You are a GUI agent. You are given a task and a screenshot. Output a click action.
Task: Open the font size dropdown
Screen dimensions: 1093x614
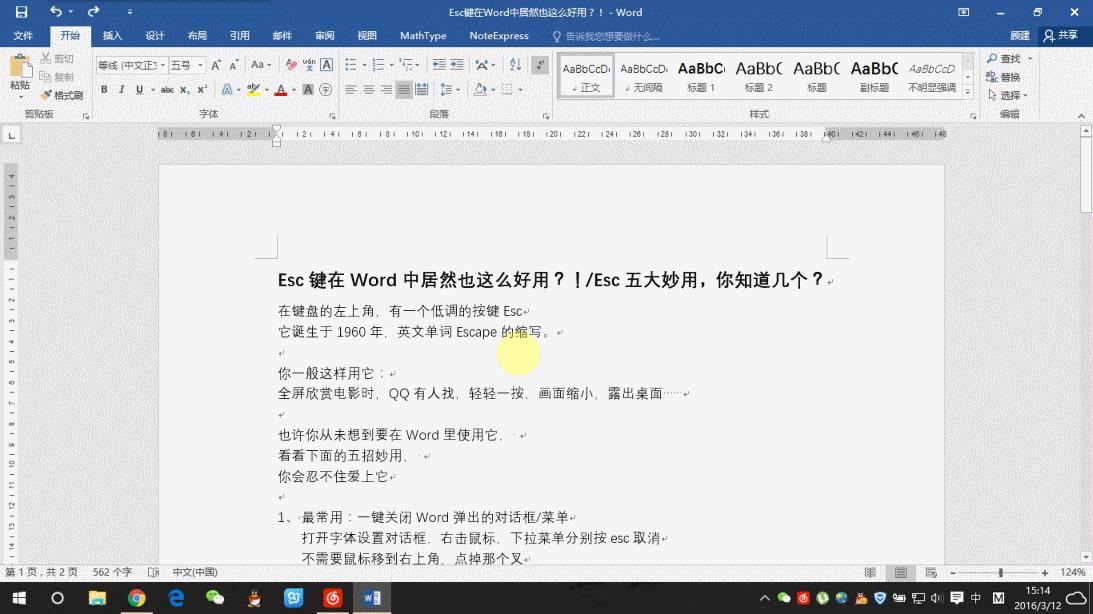point(200,64)
